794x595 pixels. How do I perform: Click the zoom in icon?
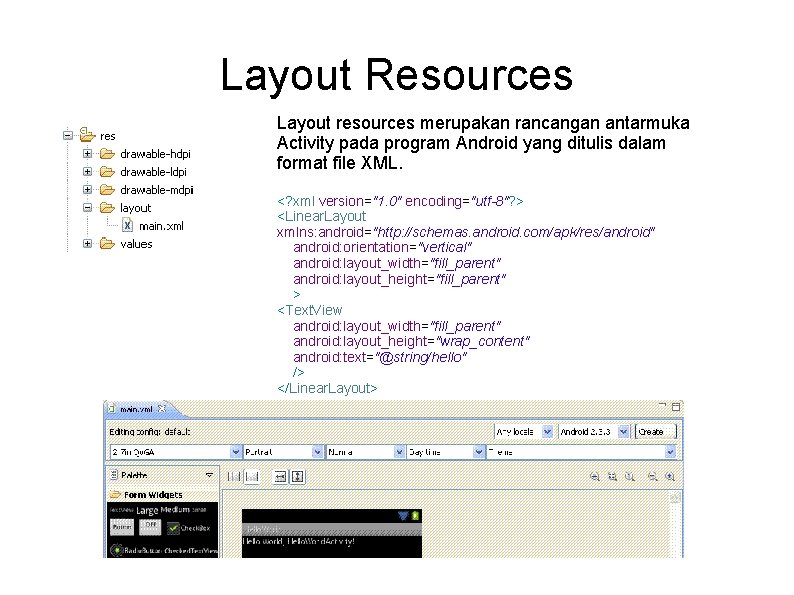click(670, 477)
